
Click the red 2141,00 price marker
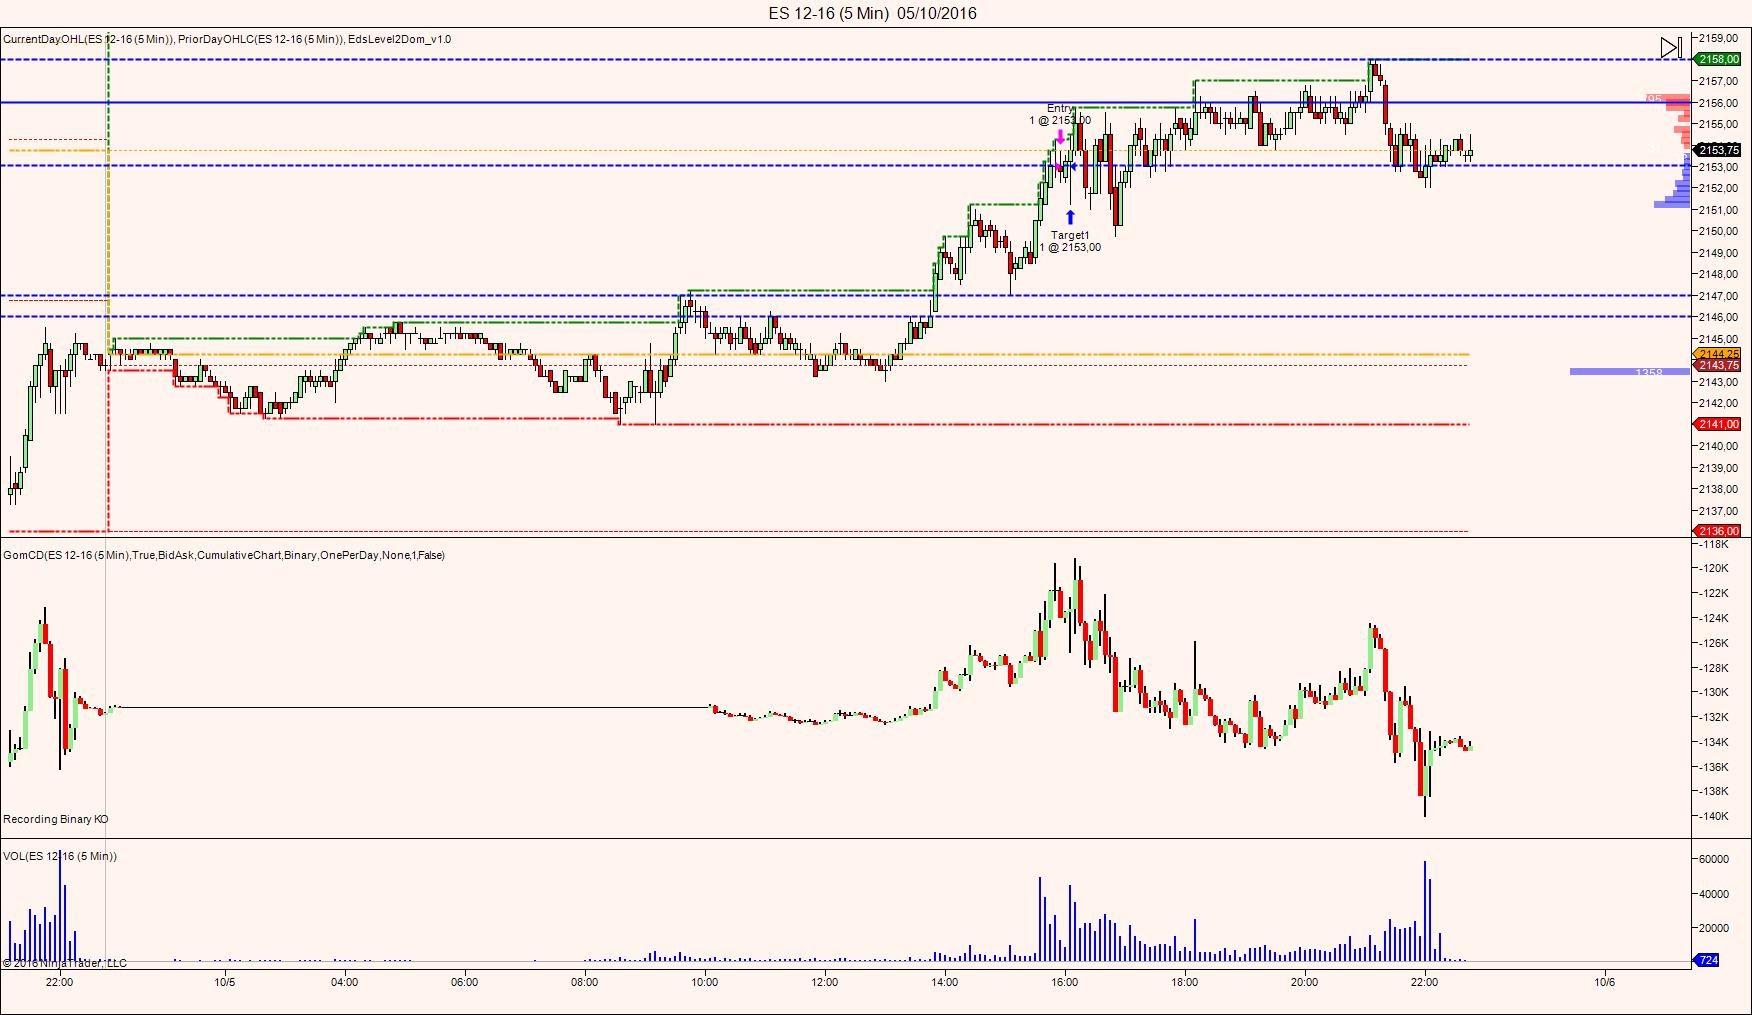(1718, 424)
